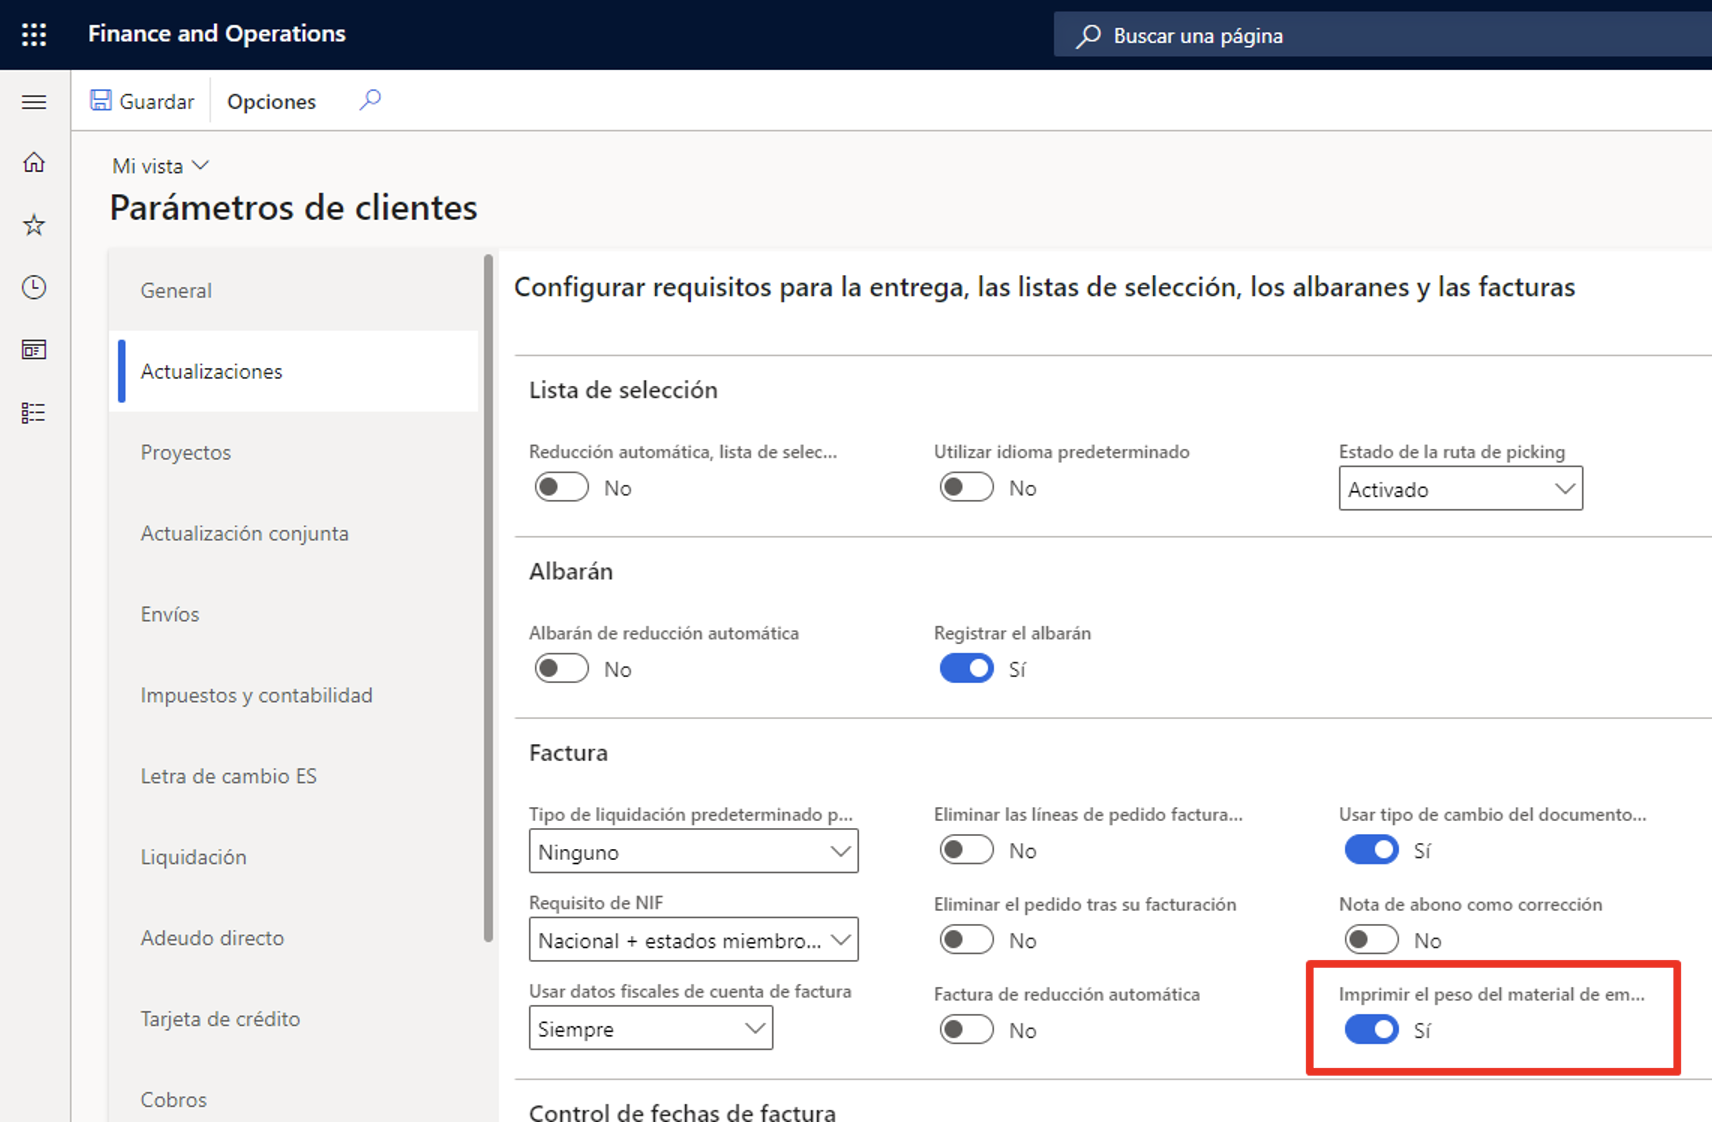This screenshot has height=1126, width=1712.
Task: Toggle Factura de reducción automática switch
Action: (966, 1029)
